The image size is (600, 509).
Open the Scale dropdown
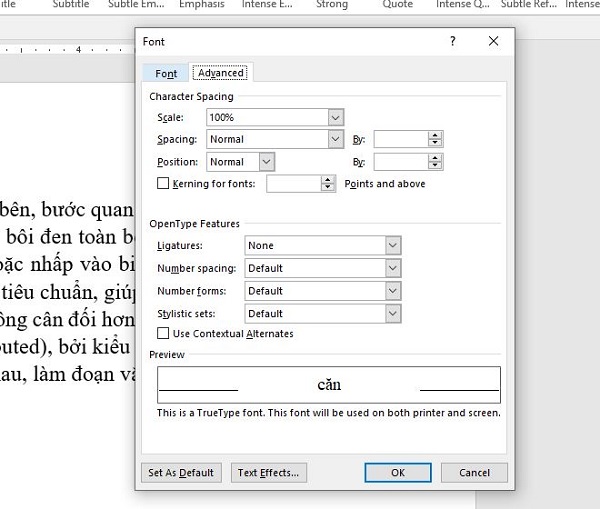[335, 117]
